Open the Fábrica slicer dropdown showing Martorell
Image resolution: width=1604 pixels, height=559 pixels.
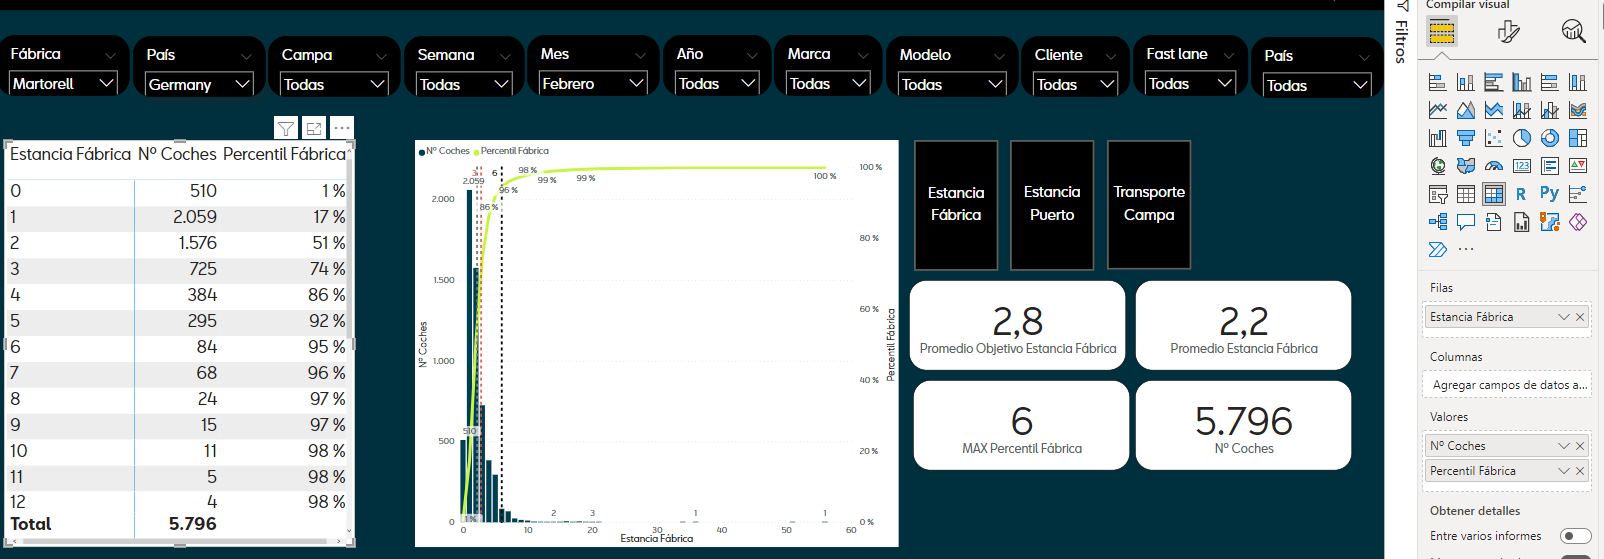coord(63,84)
